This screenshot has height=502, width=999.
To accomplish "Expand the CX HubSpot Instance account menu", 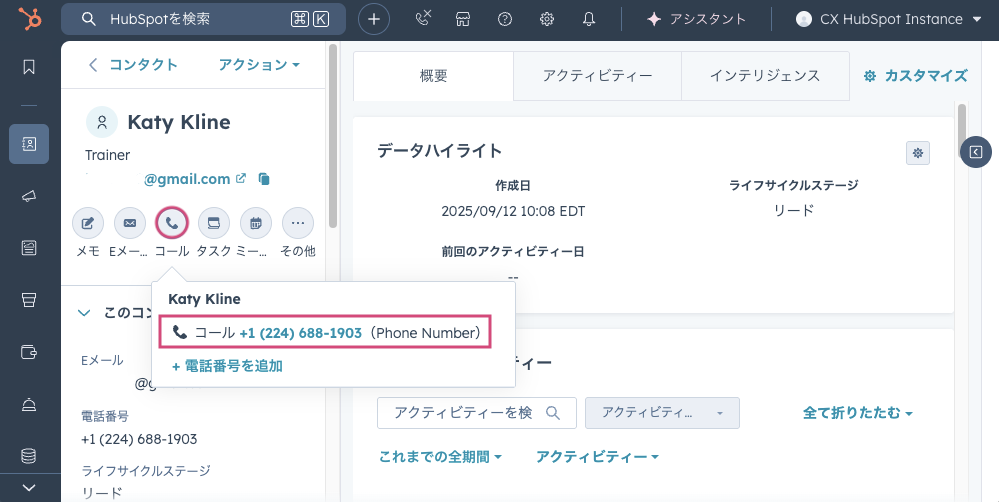I will (x=888, y=19).
